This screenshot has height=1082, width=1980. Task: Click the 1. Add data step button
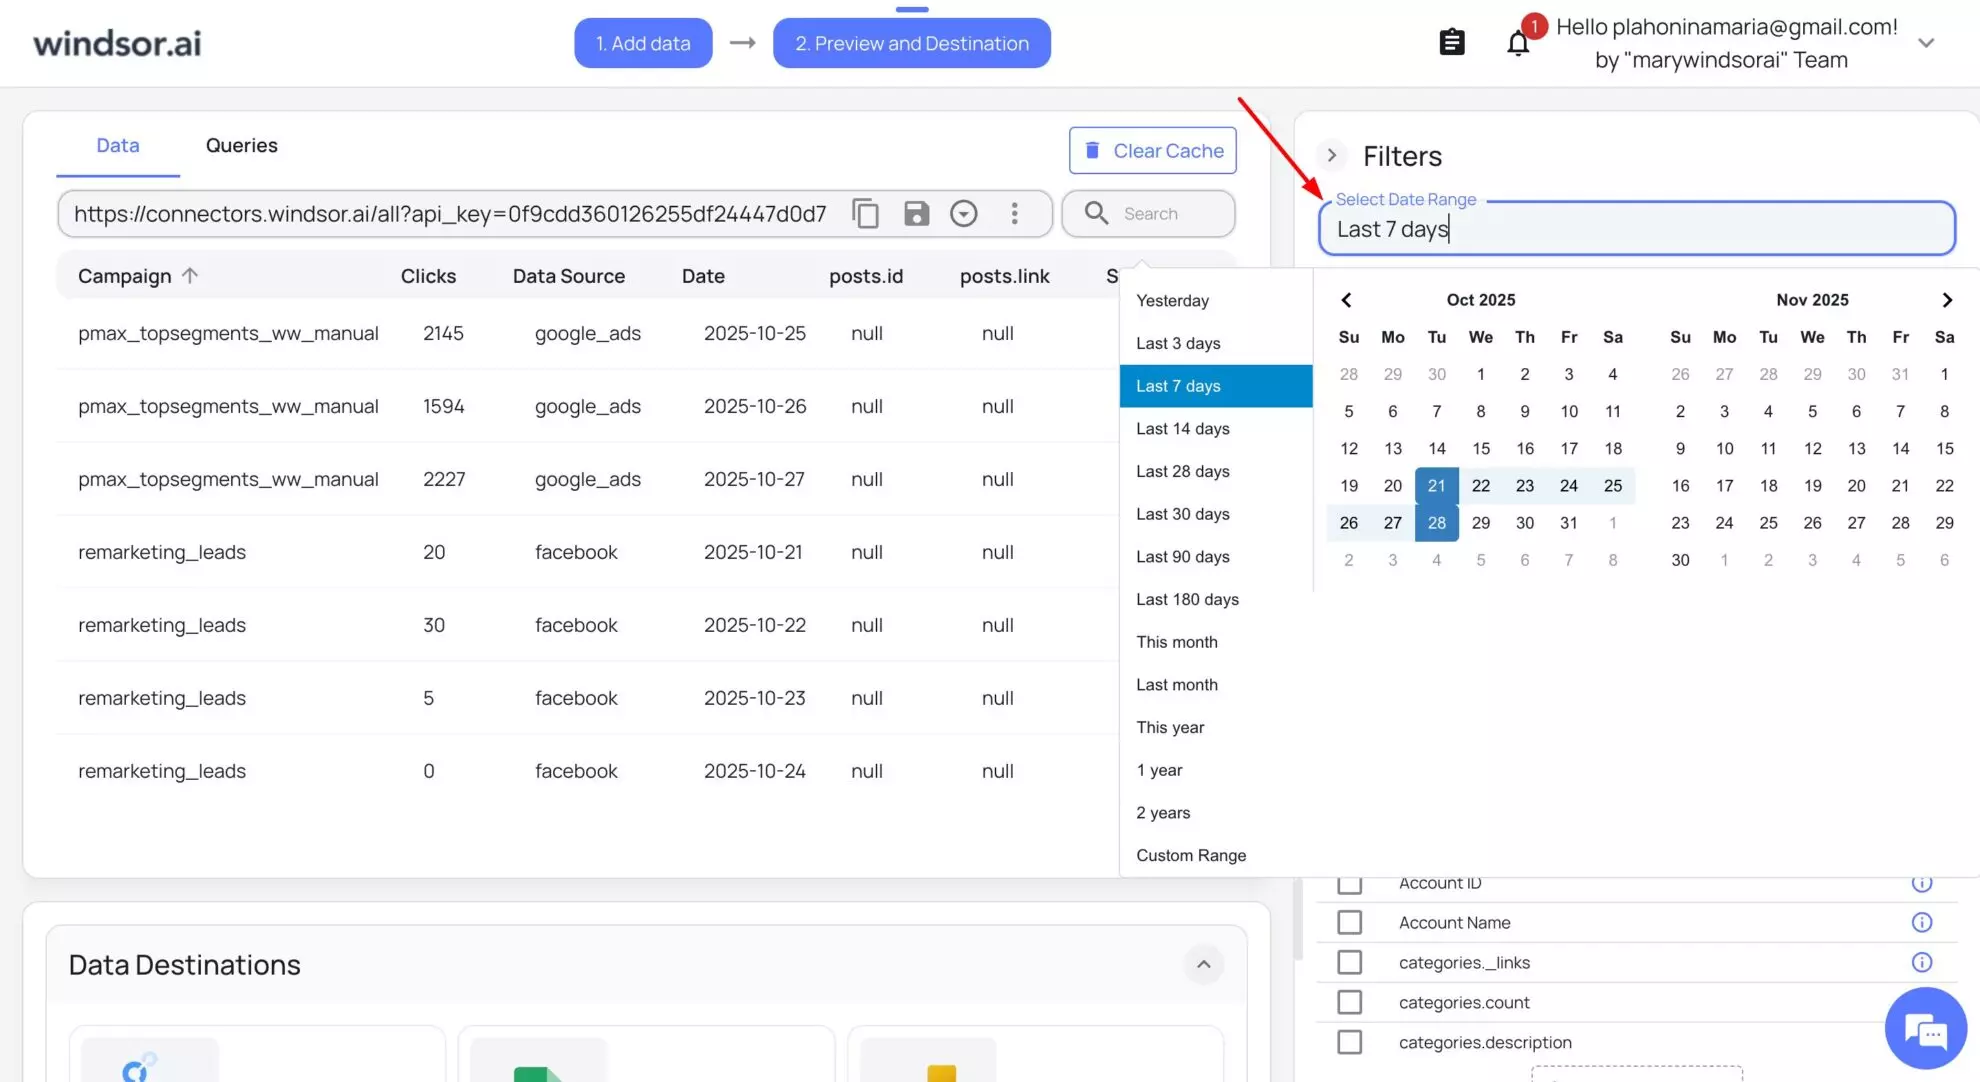click(643, 43)
